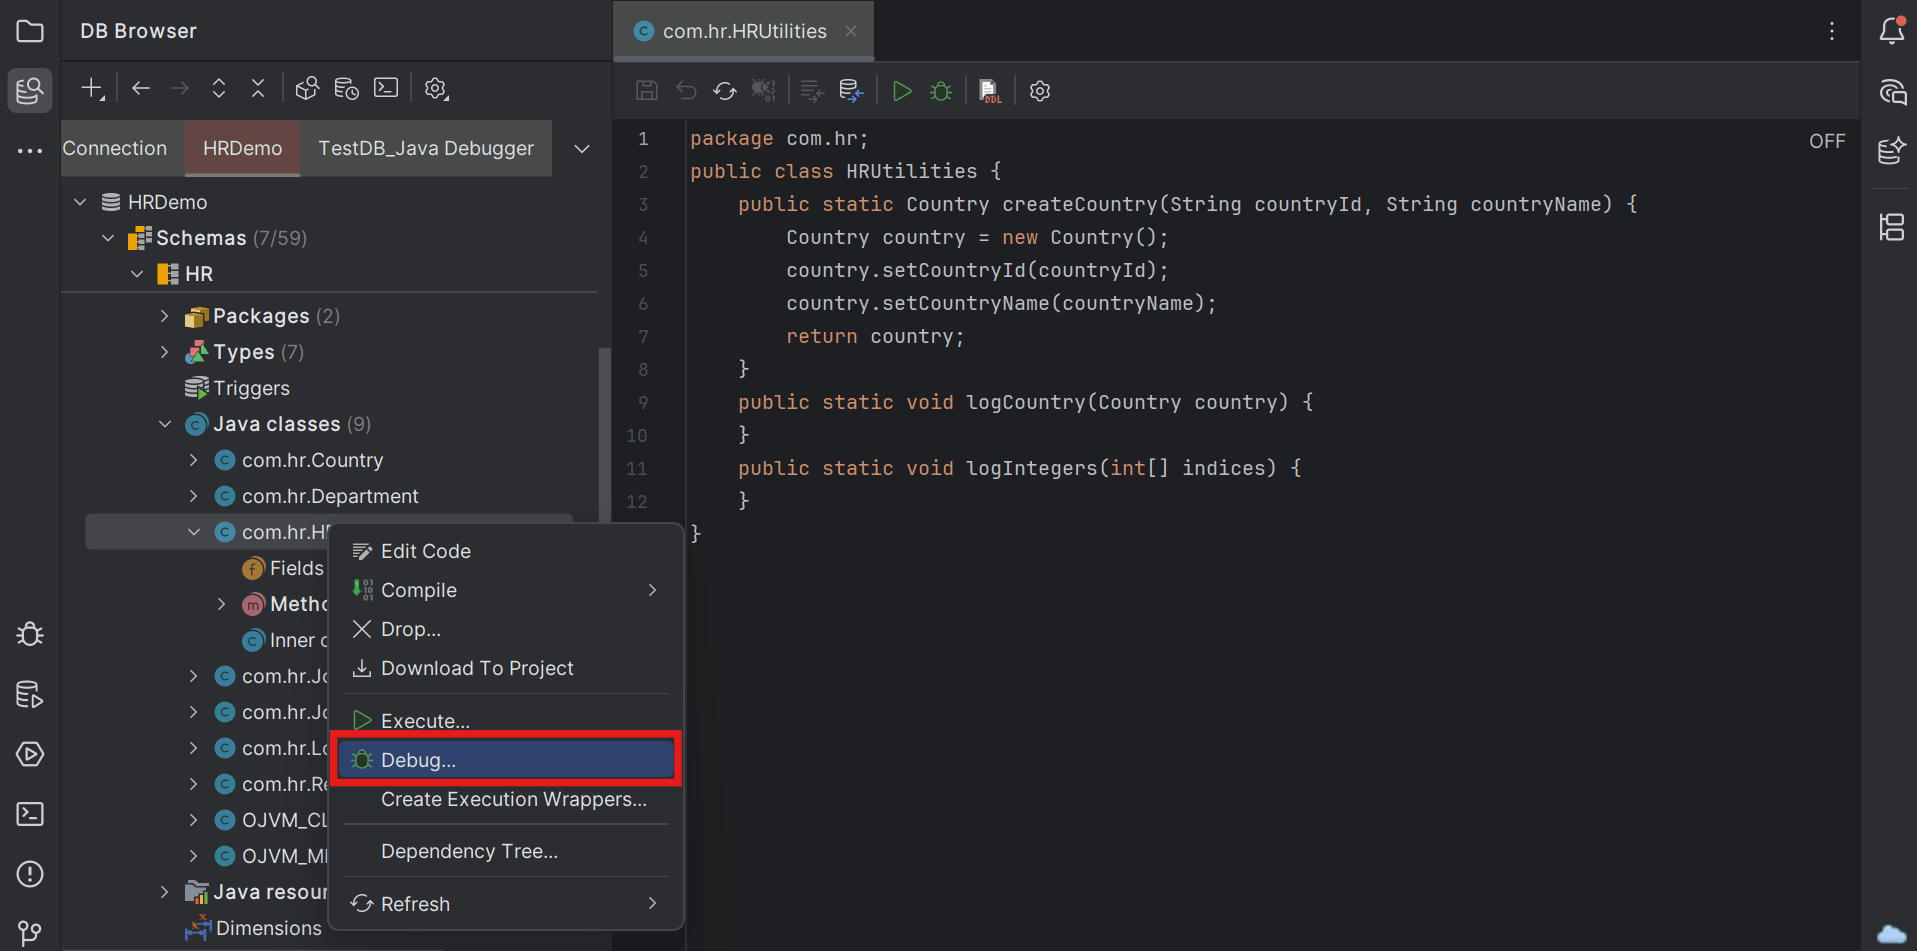The height and width of the screenshot is (951, 1917).
Task: Create a new connection with the plus icon
Action: (92, 88)
